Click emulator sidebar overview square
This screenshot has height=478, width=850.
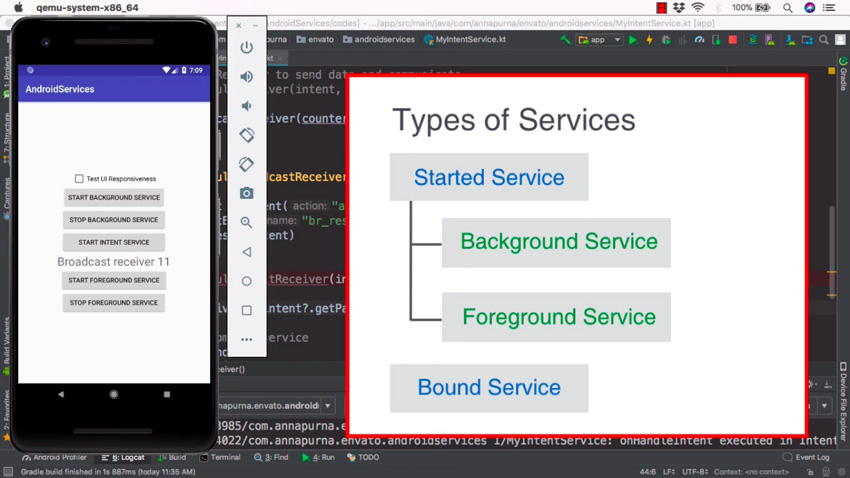pyautogui.click(x=247, y=310)
